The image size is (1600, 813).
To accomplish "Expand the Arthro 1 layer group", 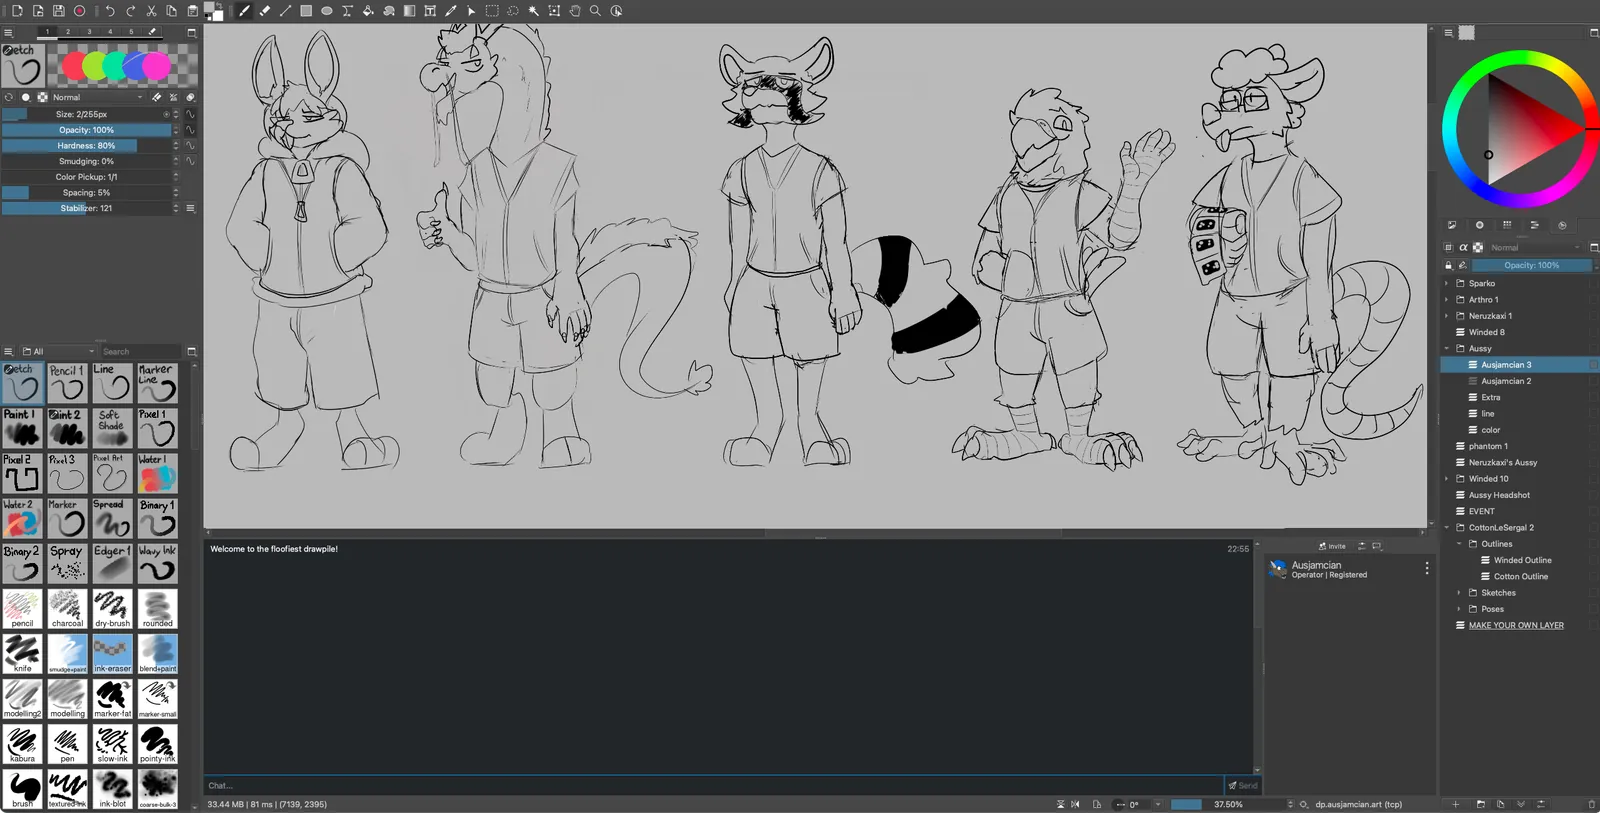I will [1446, 300].
